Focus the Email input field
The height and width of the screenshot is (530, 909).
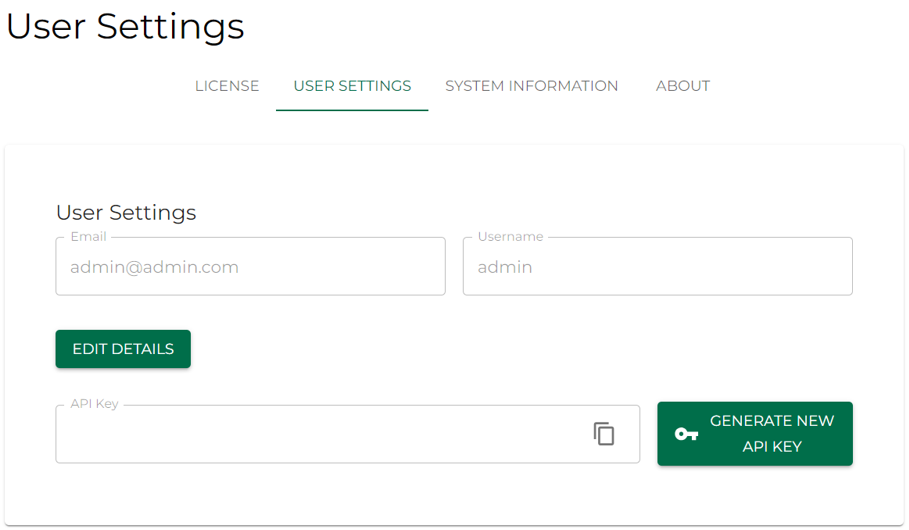coord(250,267)
